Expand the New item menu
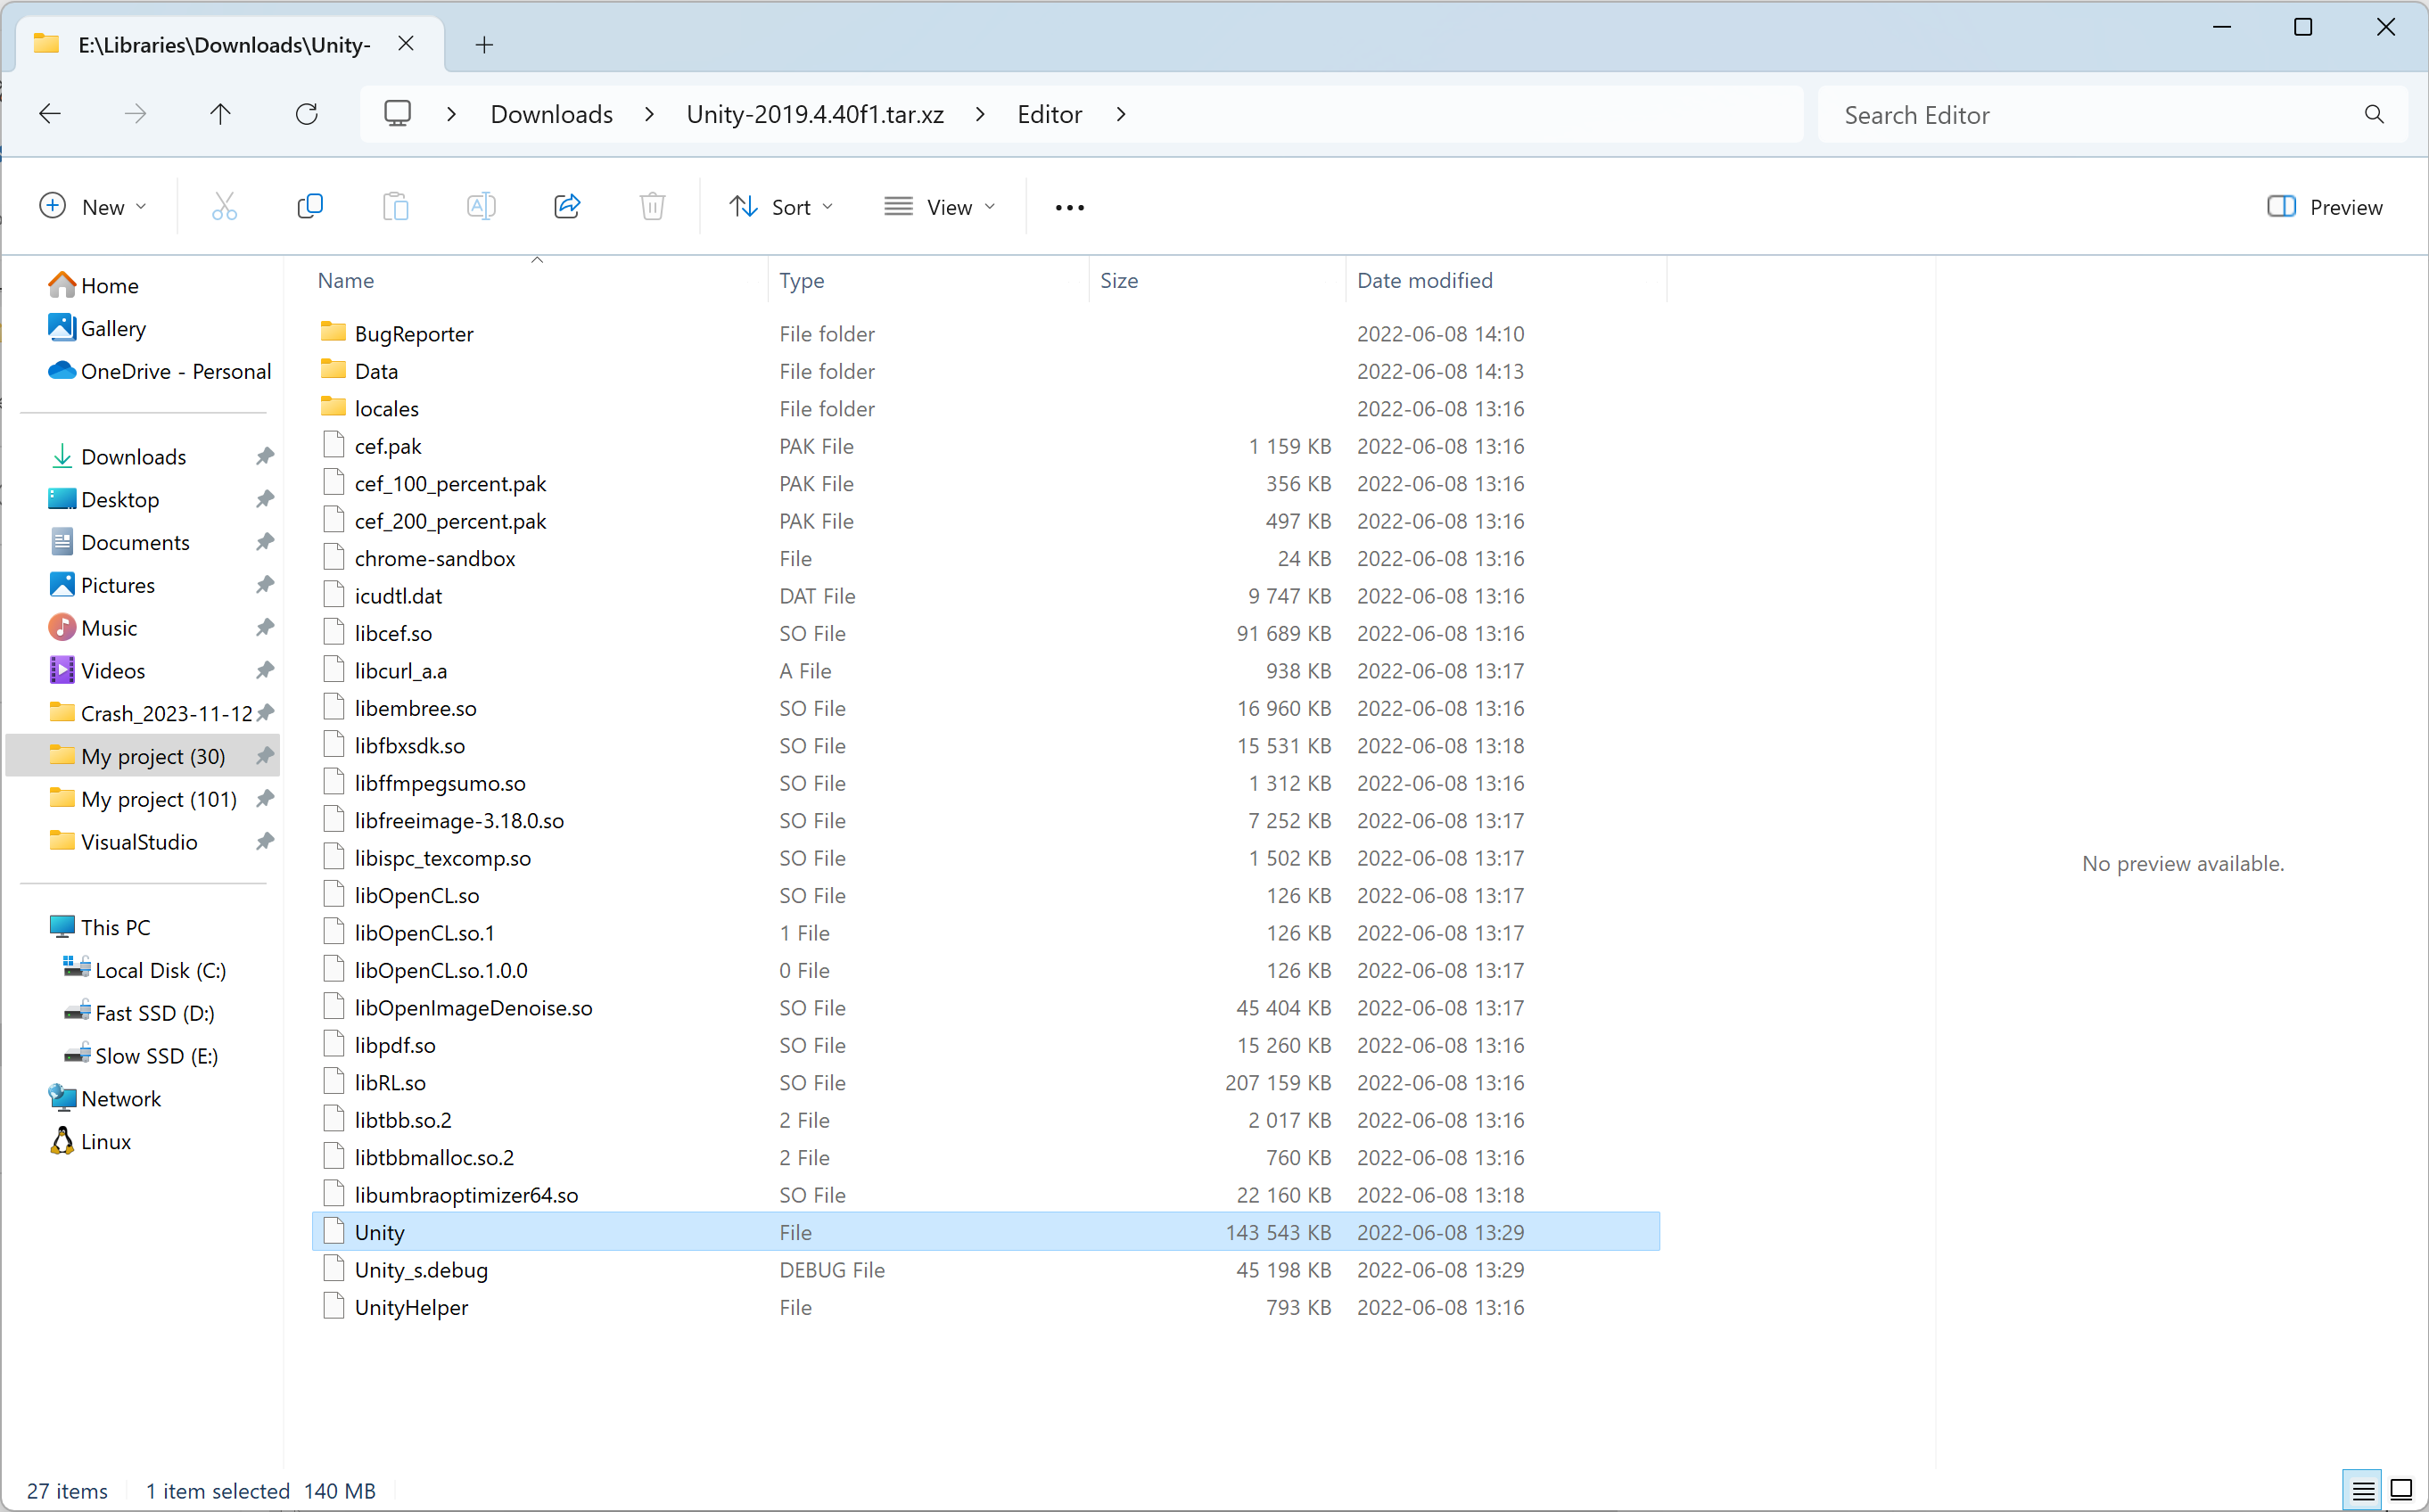This screenshot has width=2429, height=1512. point(93,206)
